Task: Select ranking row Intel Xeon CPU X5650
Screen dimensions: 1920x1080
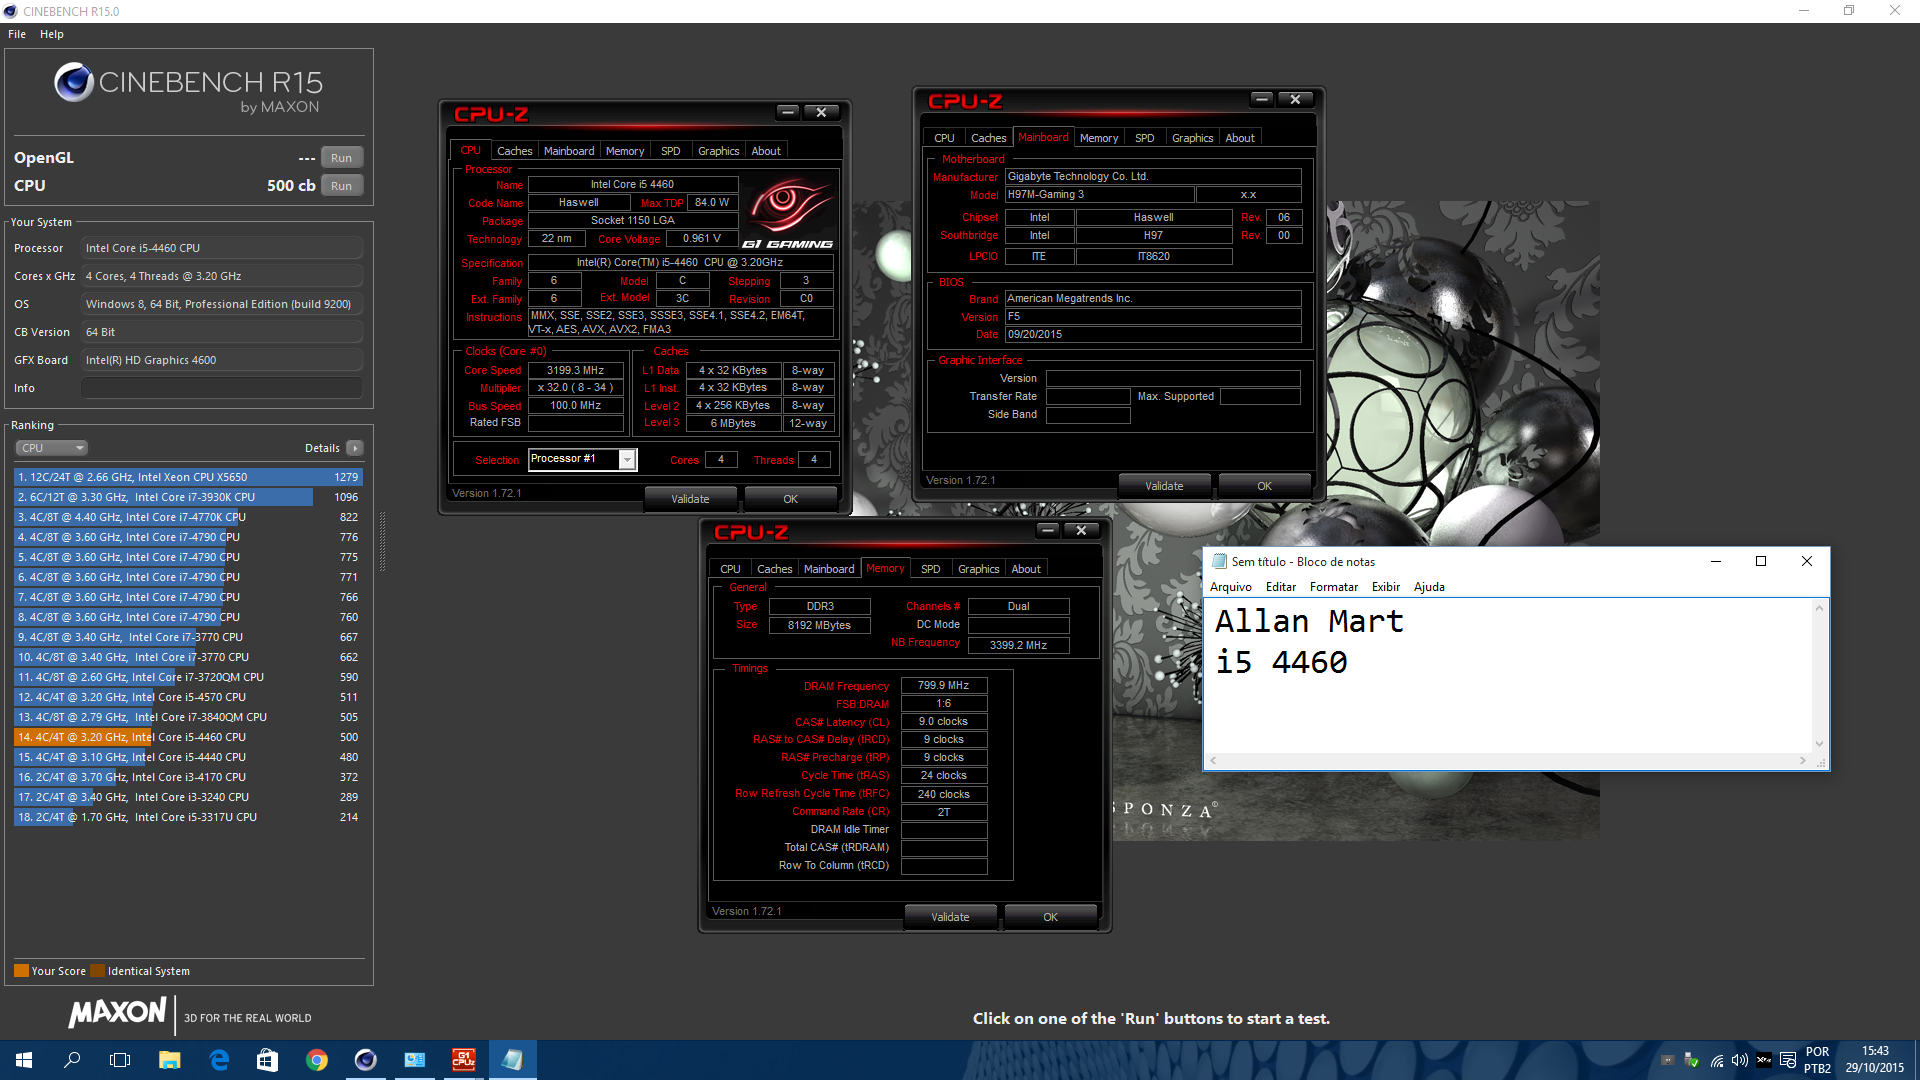Action: (x=188, y=477)
